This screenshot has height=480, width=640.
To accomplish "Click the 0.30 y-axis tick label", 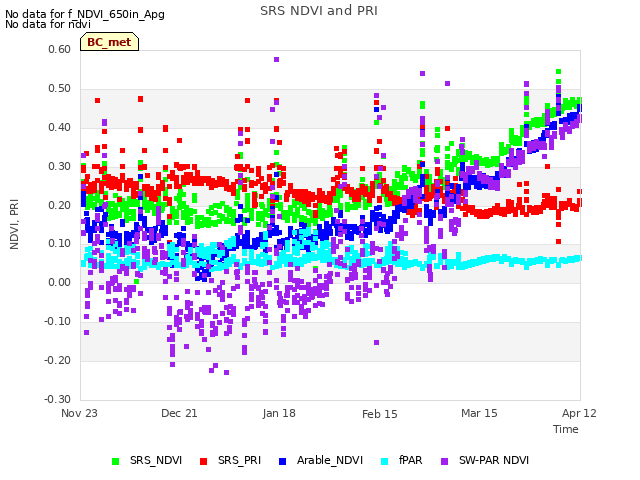I will point(59,167).
